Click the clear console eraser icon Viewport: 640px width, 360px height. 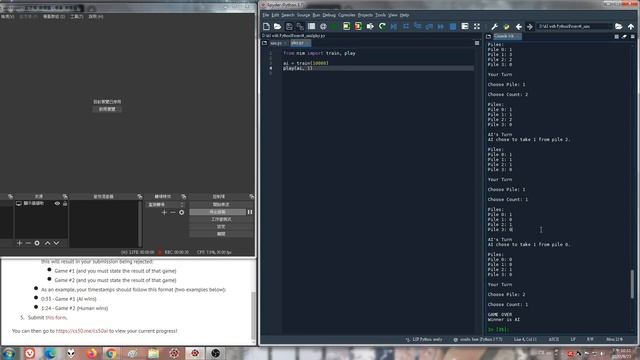(624, 36)
